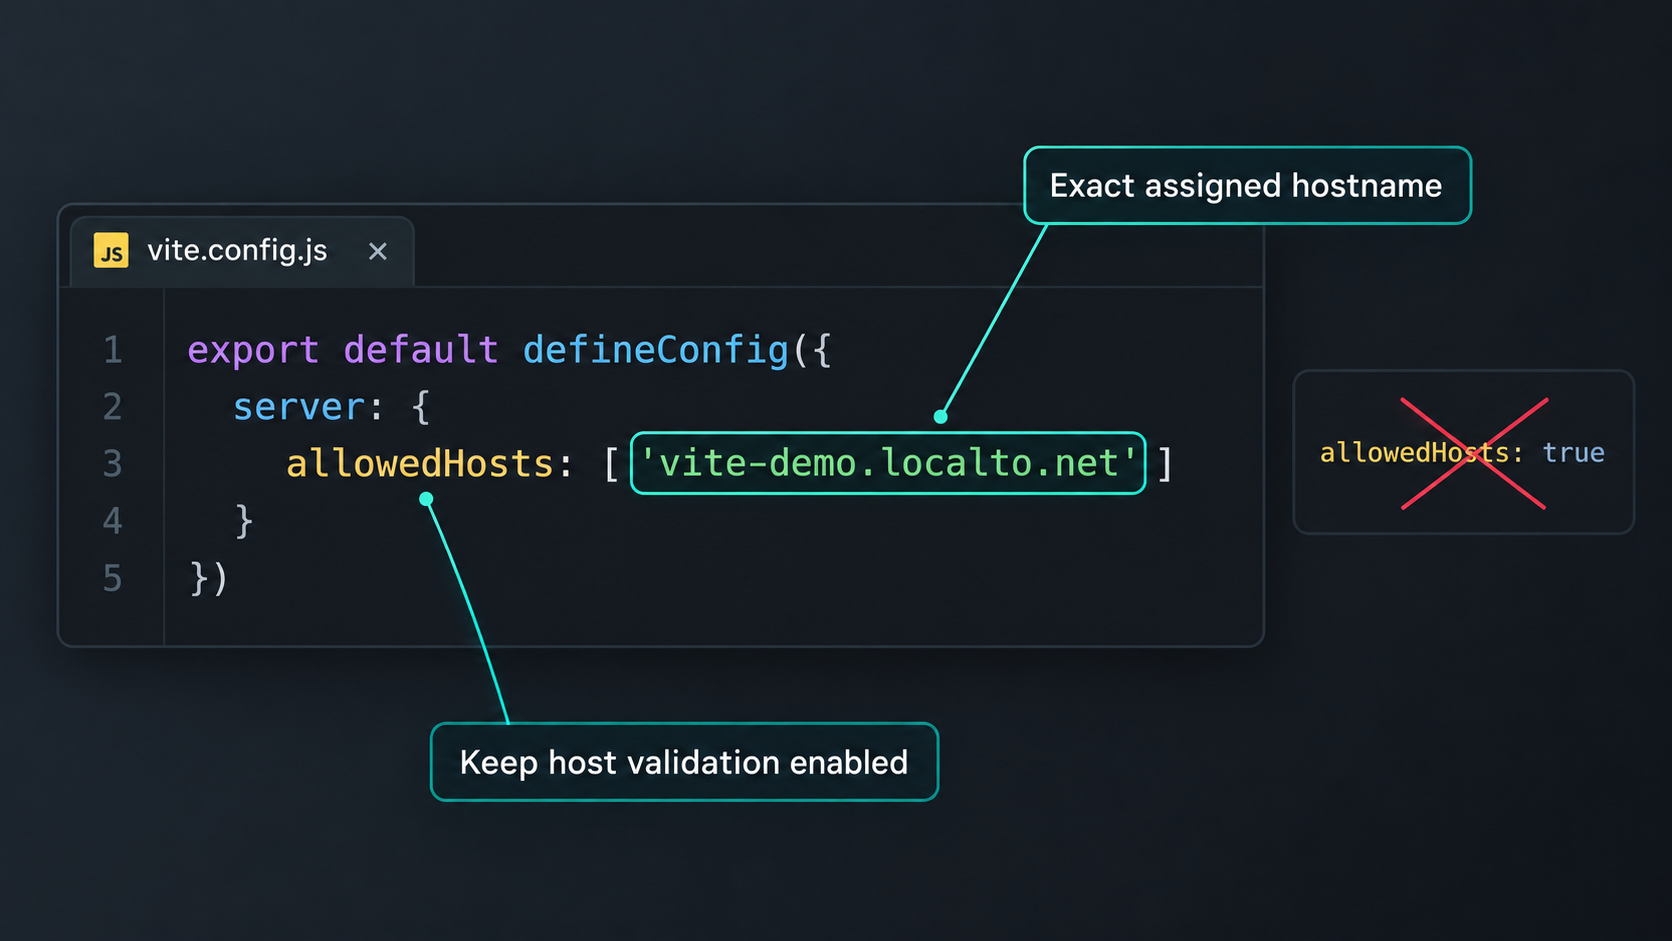Click the allowedHosts key on line 3

point(420,464)
